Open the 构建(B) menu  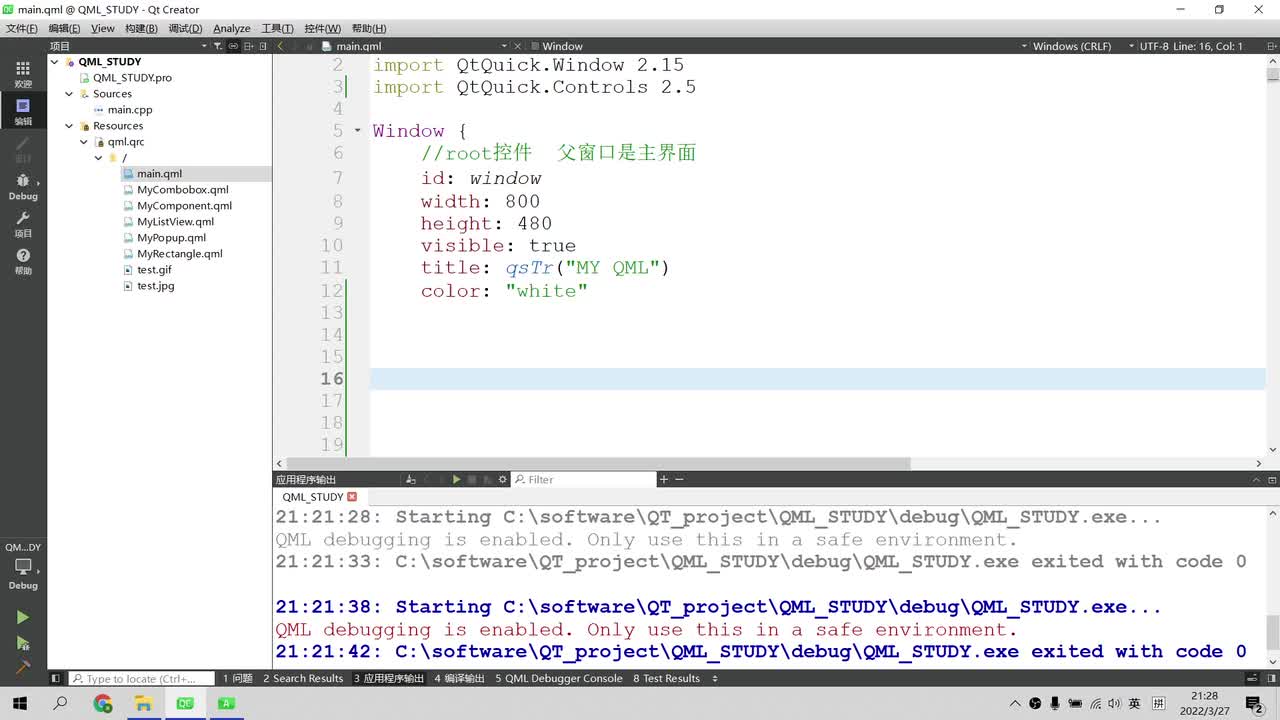(x=142, y=29)
